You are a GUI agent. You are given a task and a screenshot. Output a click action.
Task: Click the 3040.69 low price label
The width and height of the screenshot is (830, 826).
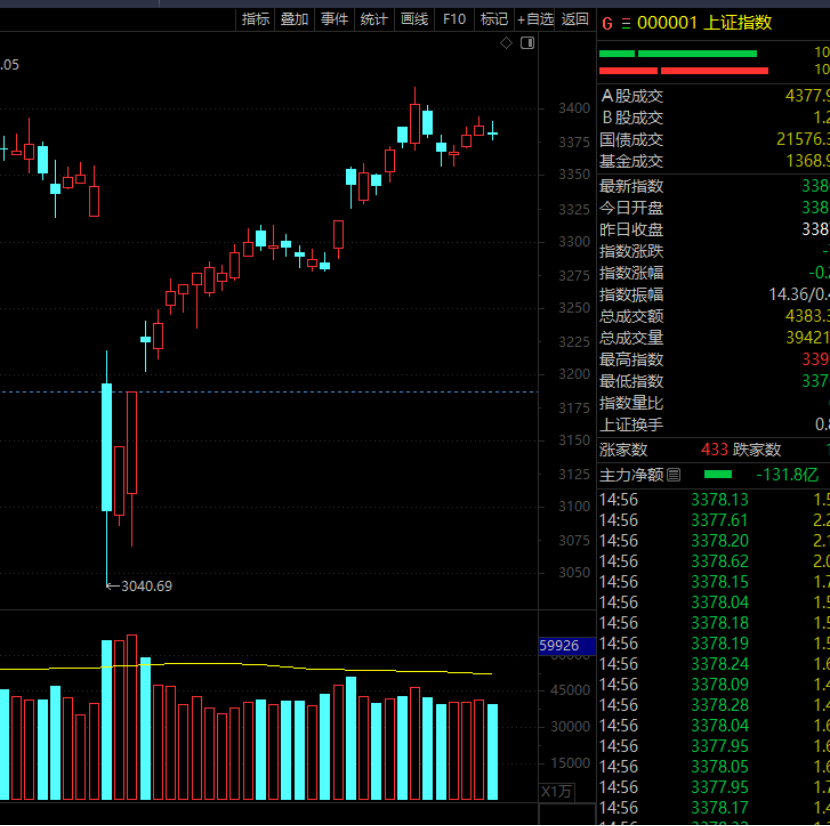coord(147,586)
